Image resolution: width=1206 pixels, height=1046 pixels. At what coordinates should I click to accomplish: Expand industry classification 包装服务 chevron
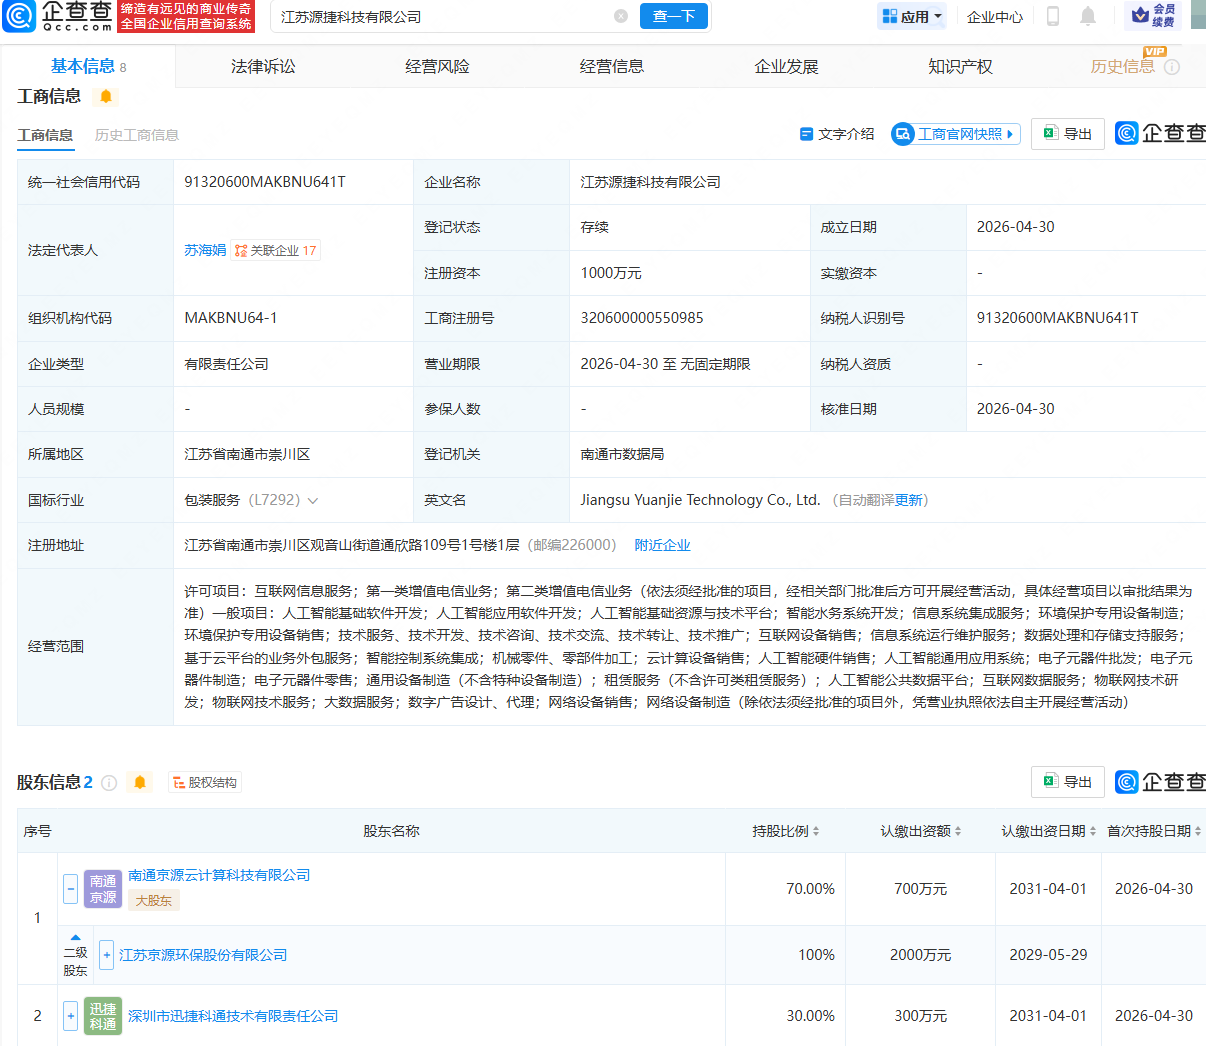click(x=313, y=500)
